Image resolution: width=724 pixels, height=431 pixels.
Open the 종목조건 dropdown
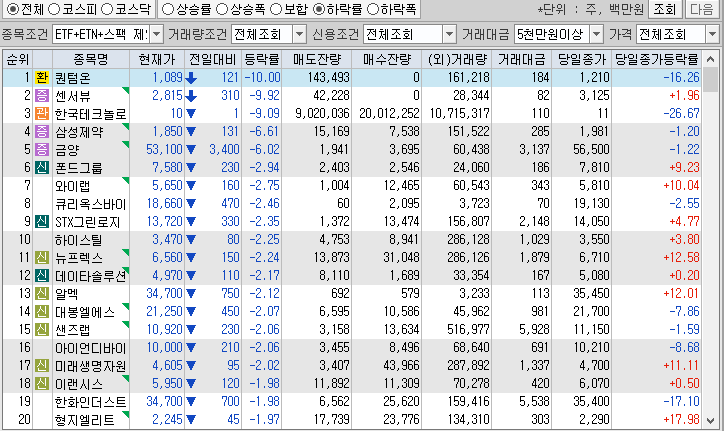click(x=157, y=34)
